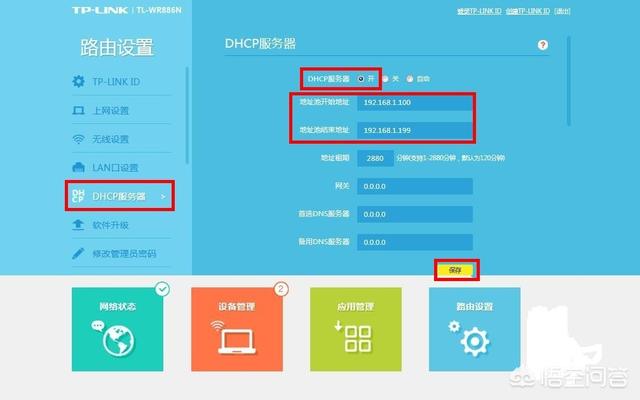Click the TP-LINK ID gear icon
640x400 pixels.
click(x=78, y=81)
